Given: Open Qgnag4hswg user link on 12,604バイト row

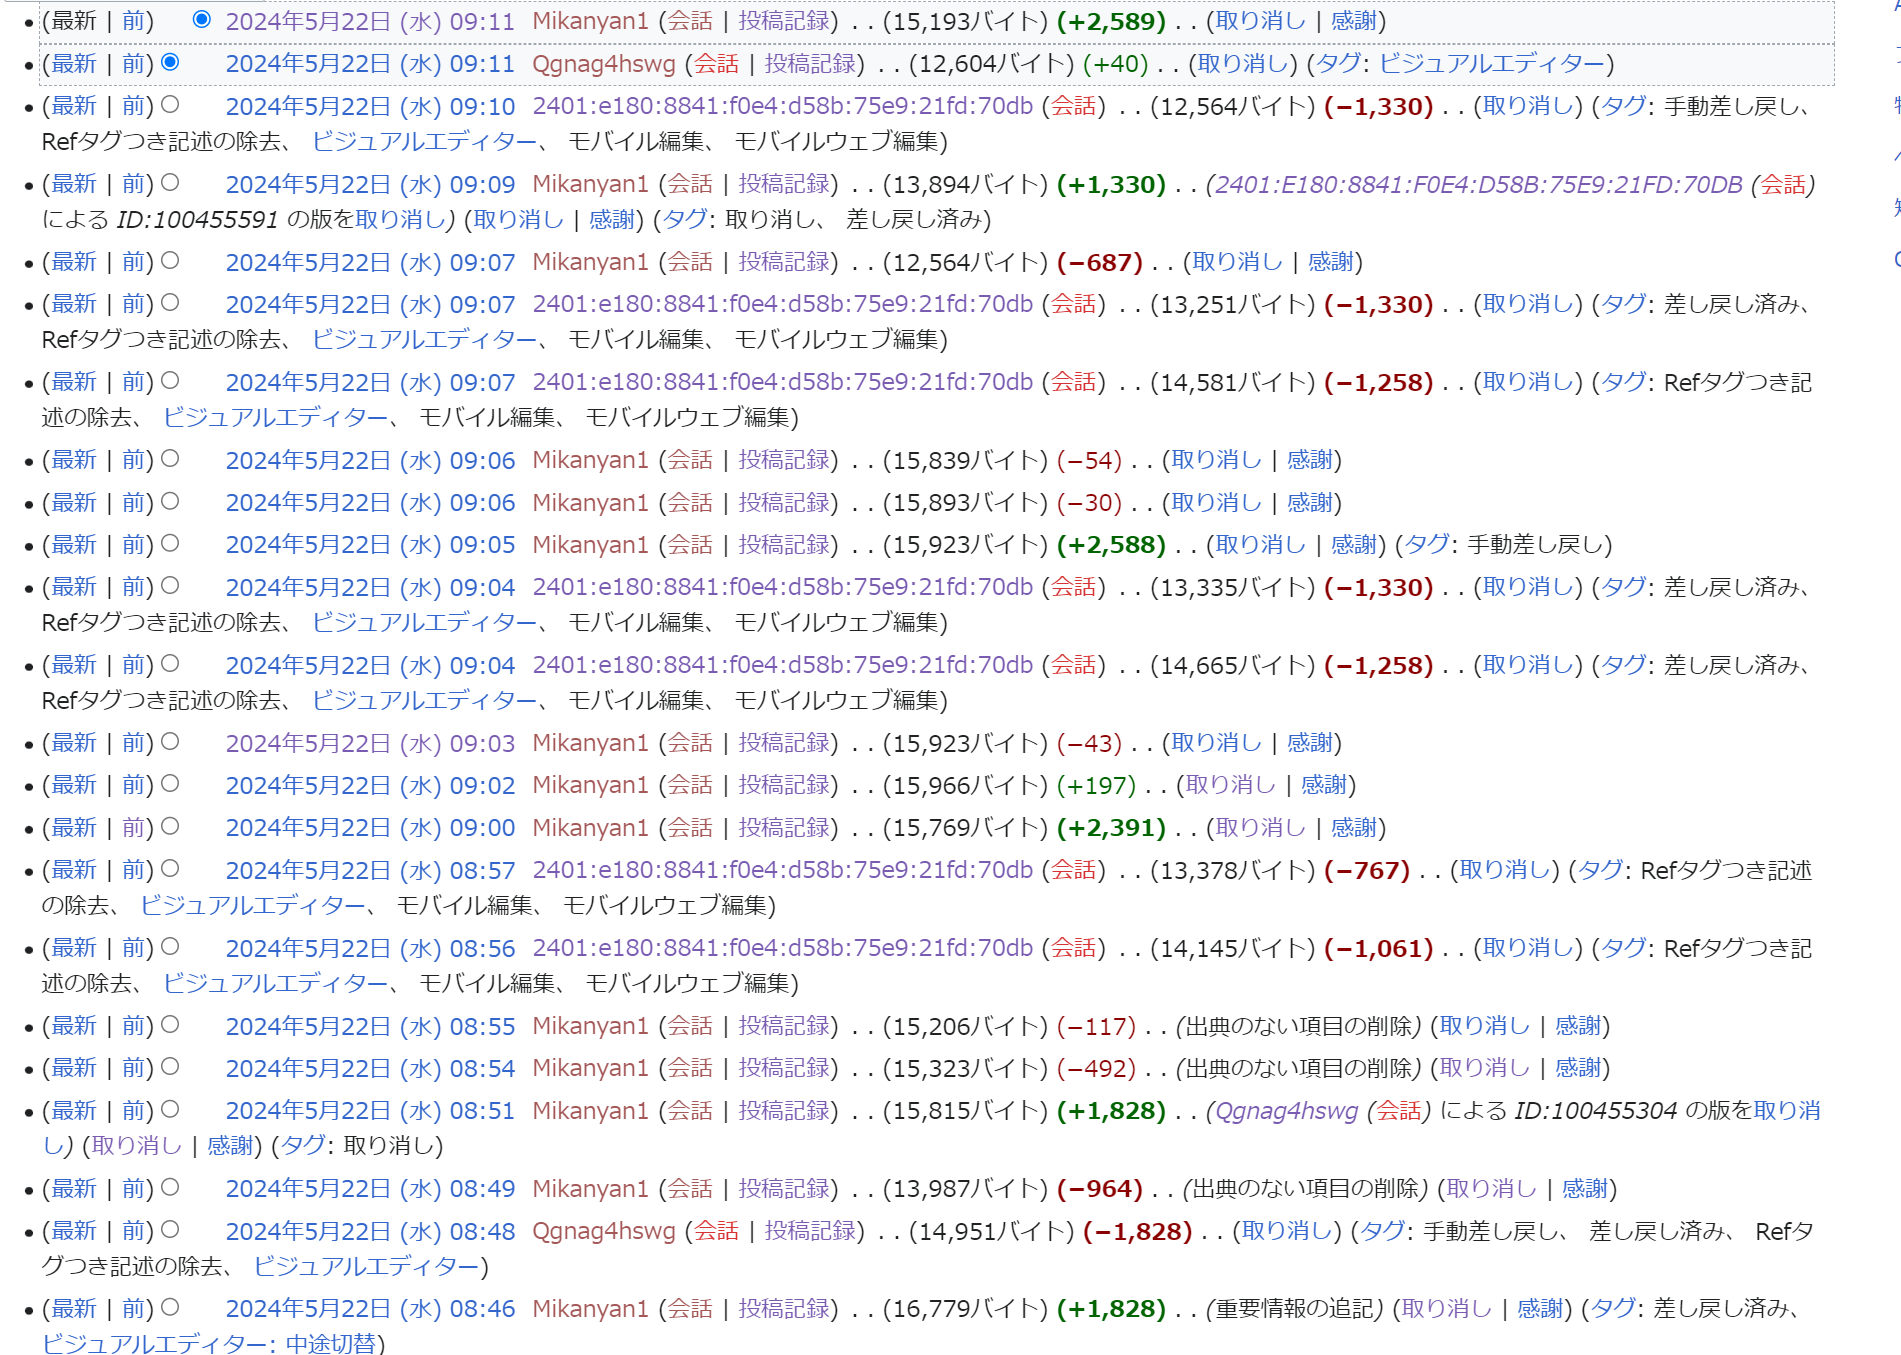Looking at the screenshot, I should coord(604,64).
